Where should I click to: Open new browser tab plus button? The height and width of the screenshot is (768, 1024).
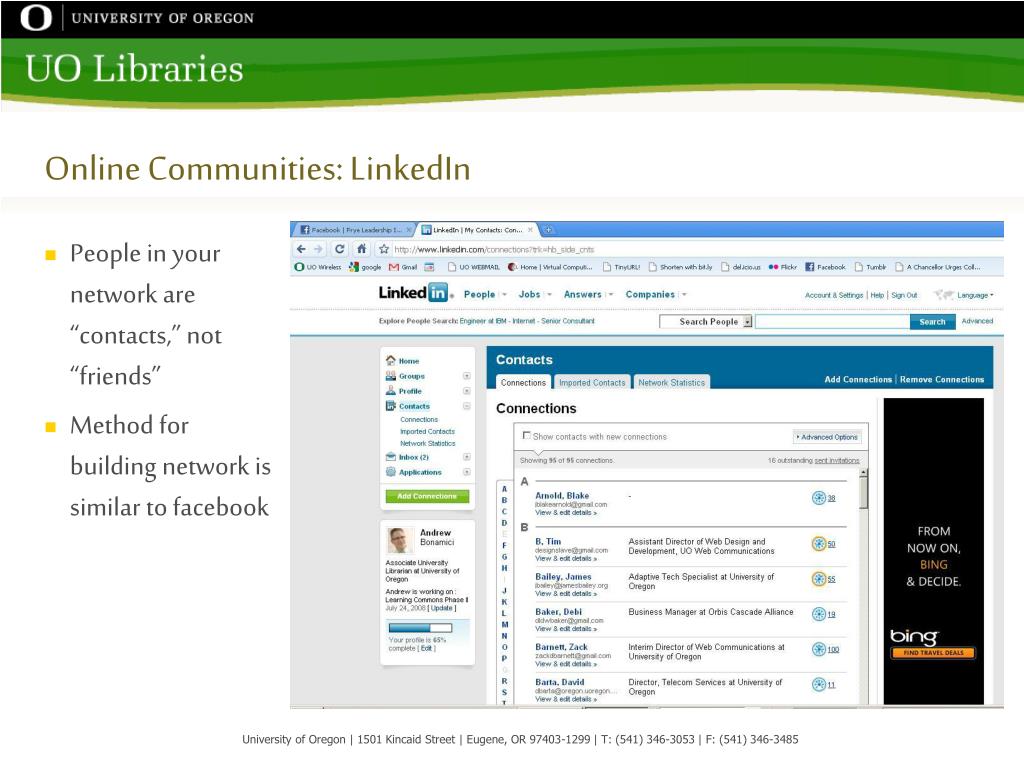[549, 230]
